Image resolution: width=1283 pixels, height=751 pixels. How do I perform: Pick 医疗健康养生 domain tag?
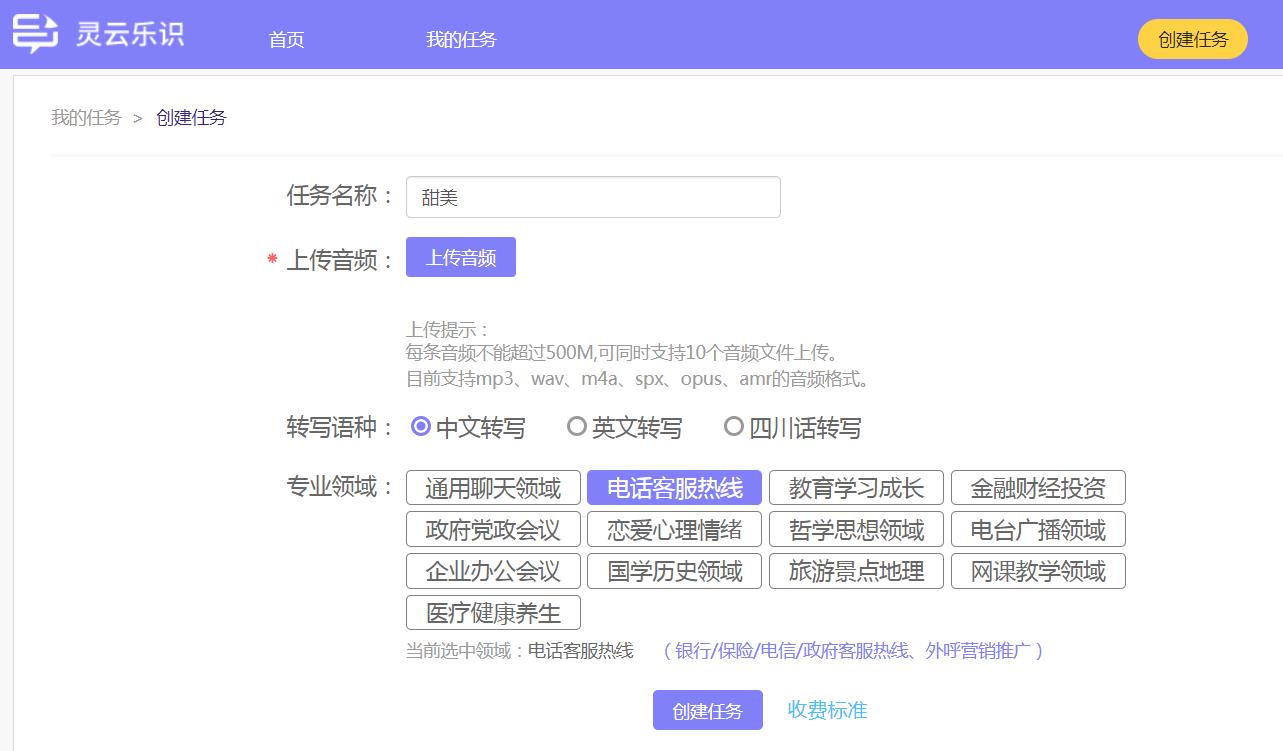click(493, 612)
